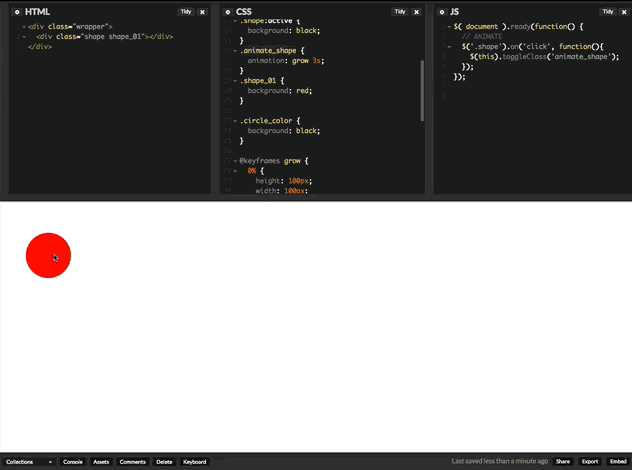Screen dimensions: 632x470
Task: Tidy the JS code
Action: 607,12
